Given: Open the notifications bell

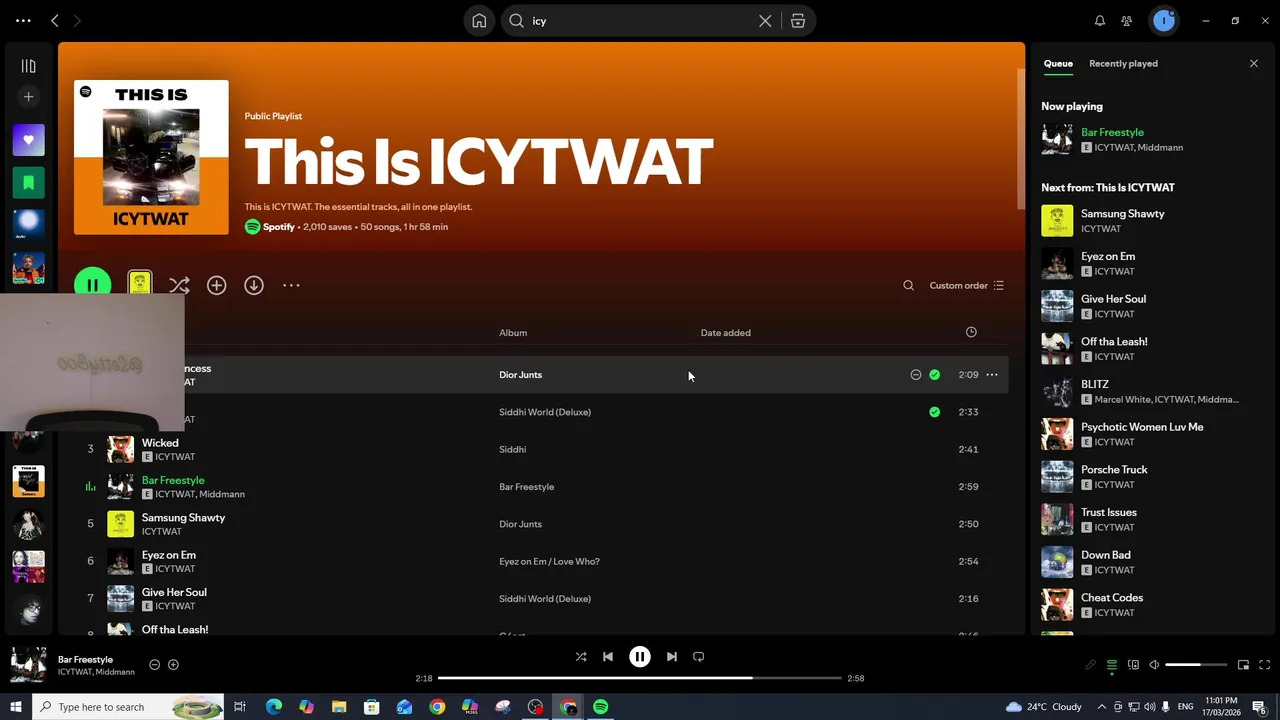Looking at the screenshot, I should click(x=1100, y=21).
